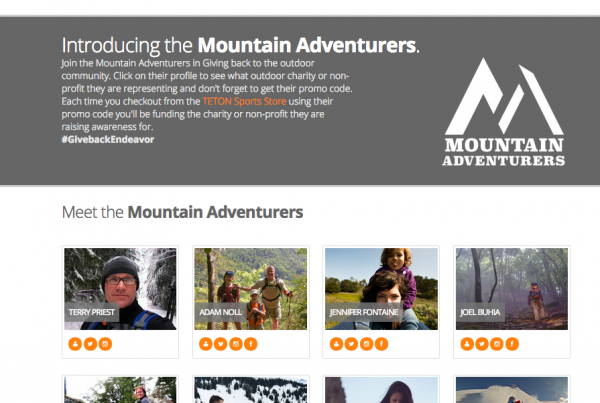Visit Joel Buhia's Facebook page
This screenshot has height=403, width=600.
(512, 344)
